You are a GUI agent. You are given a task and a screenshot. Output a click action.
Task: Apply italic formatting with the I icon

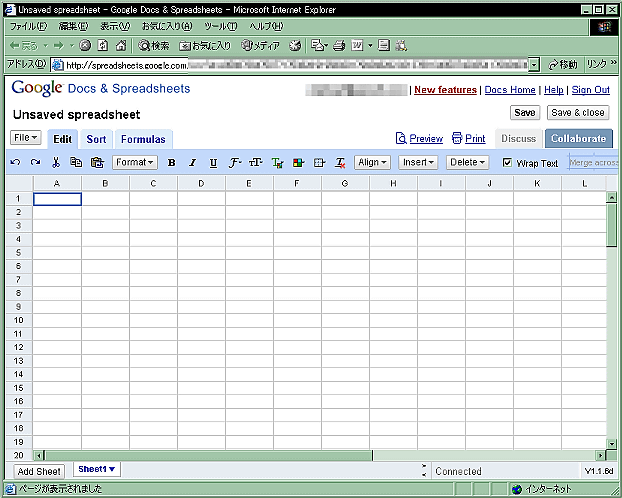(x=192, y=163)
